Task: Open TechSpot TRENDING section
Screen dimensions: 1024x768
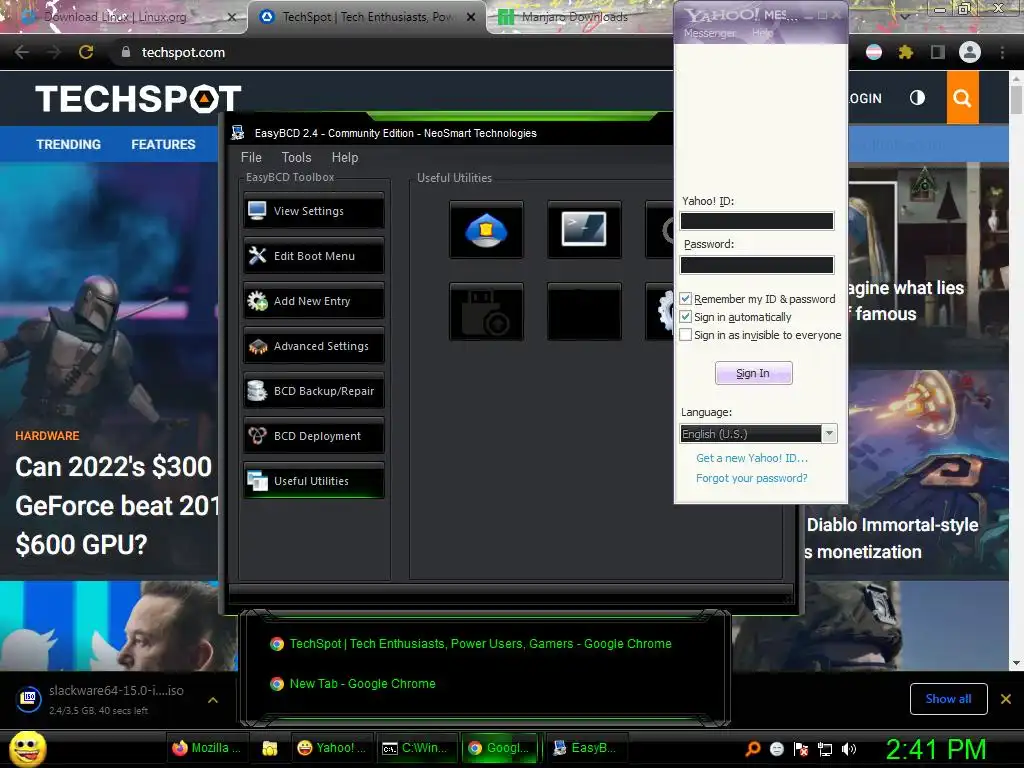Action: pyautogui.click(x=69, y=144)
